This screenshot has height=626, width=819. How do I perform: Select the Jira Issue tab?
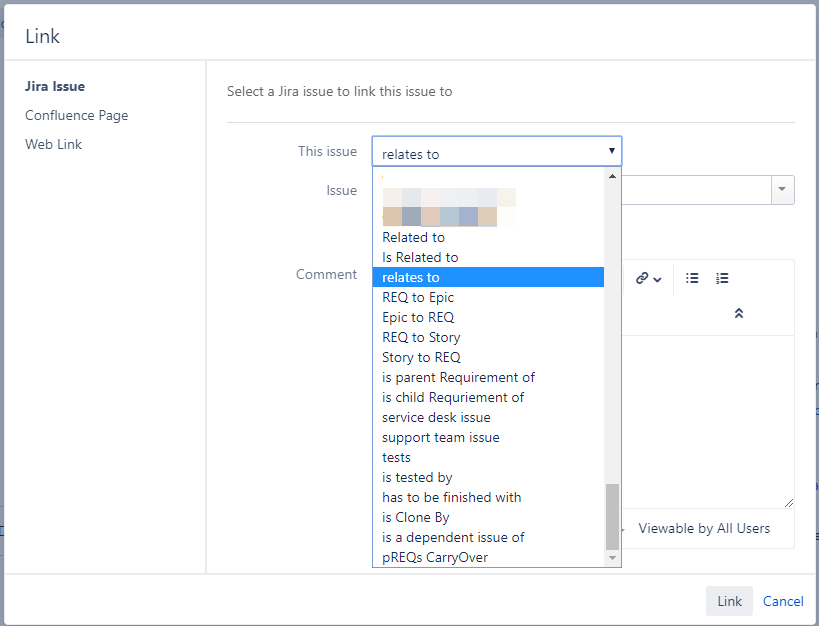coord(55,86)
